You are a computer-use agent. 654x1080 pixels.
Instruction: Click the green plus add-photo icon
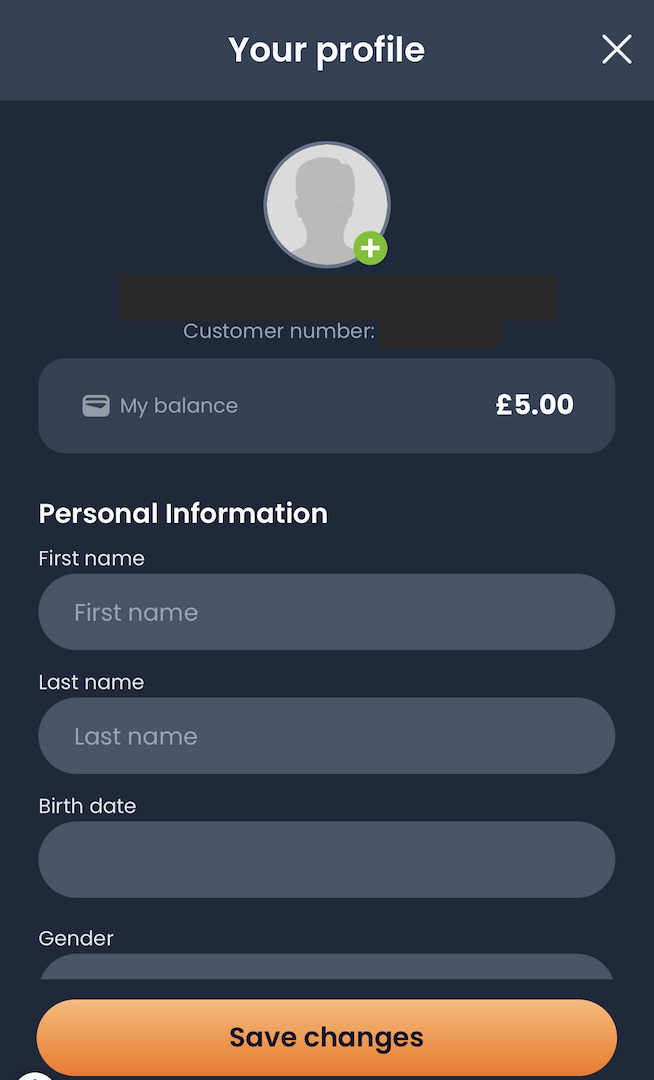[x=370, y=248]
